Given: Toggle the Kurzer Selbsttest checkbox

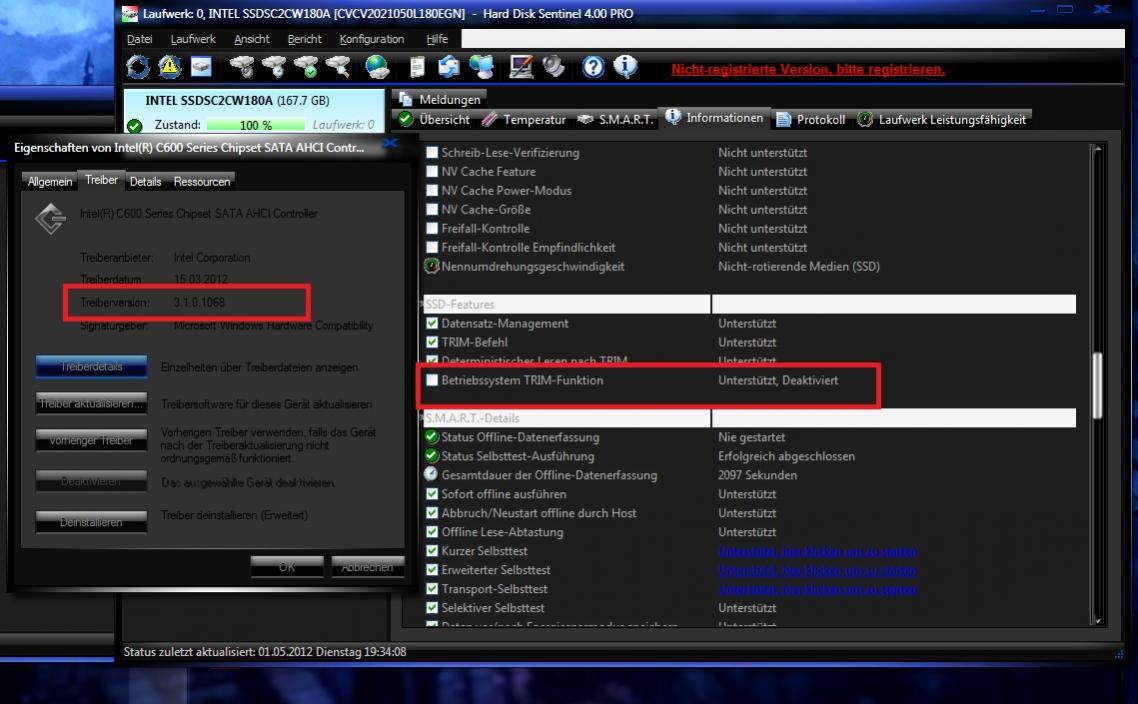Looking at the screenshot, I should (432, 551).
